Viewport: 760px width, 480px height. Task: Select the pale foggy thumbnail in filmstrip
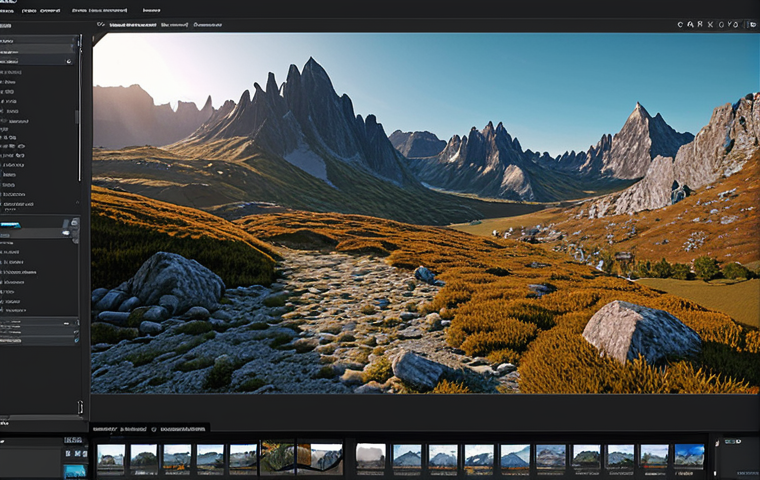coord(371,458)
